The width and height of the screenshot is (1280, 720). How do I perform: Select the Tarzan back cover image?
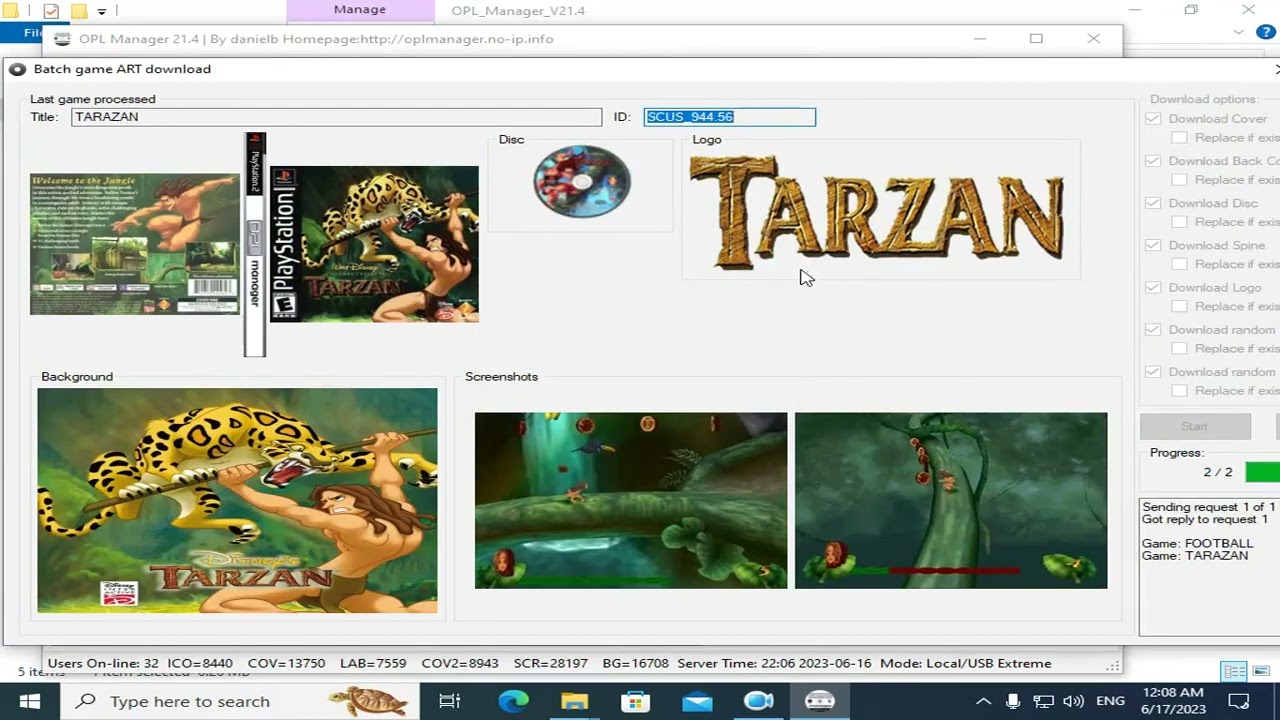click(x=135, y=244)
